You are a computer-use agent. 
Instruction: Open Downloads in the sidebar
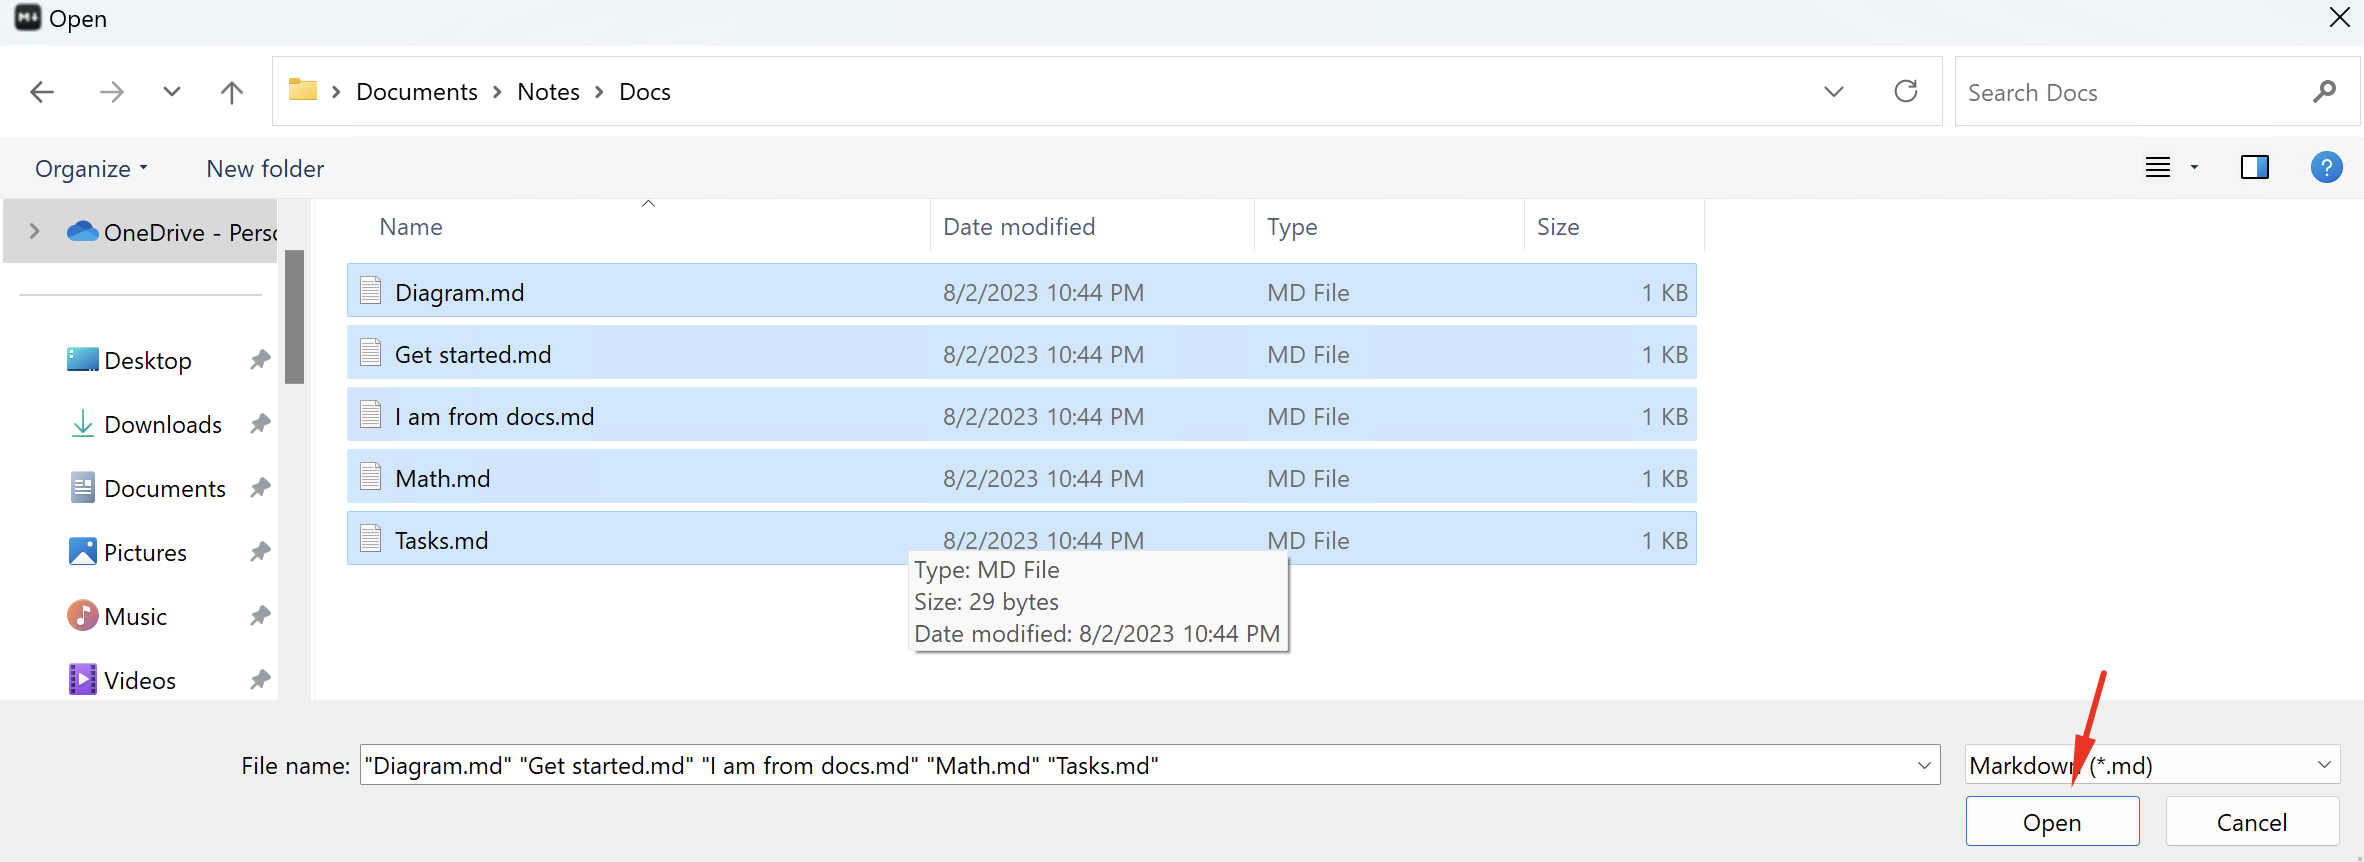click(x=162, y=425)
